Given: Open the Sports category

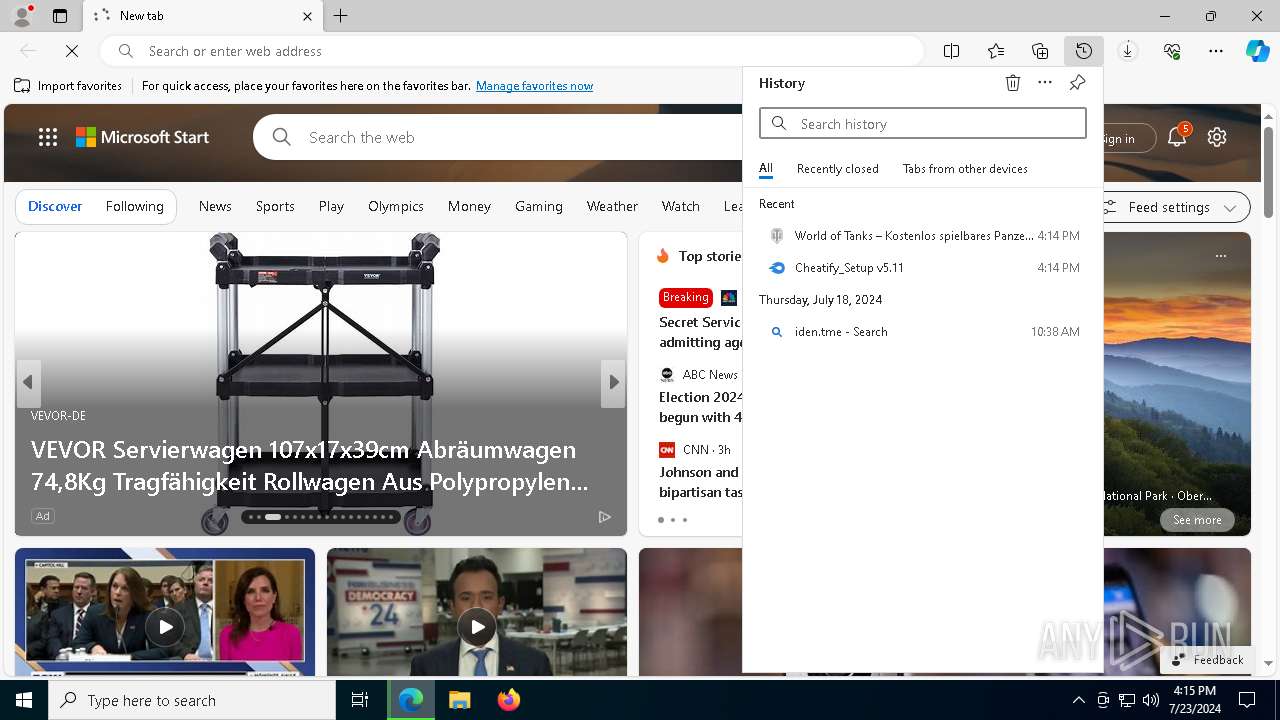Looking at the screenshot, I should 275,206.
